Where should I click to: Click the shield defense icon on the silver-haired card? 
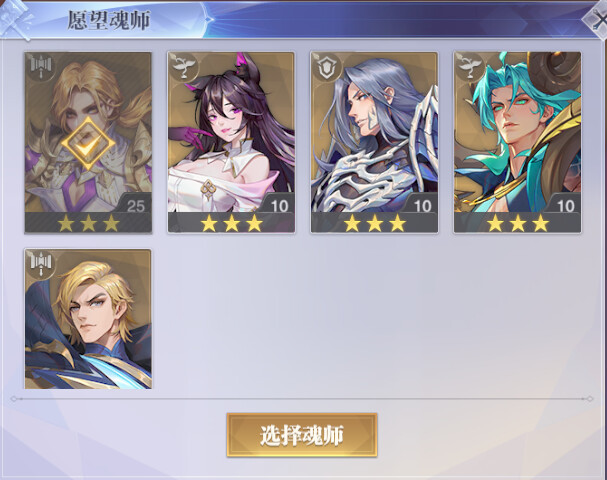(327, 67)
